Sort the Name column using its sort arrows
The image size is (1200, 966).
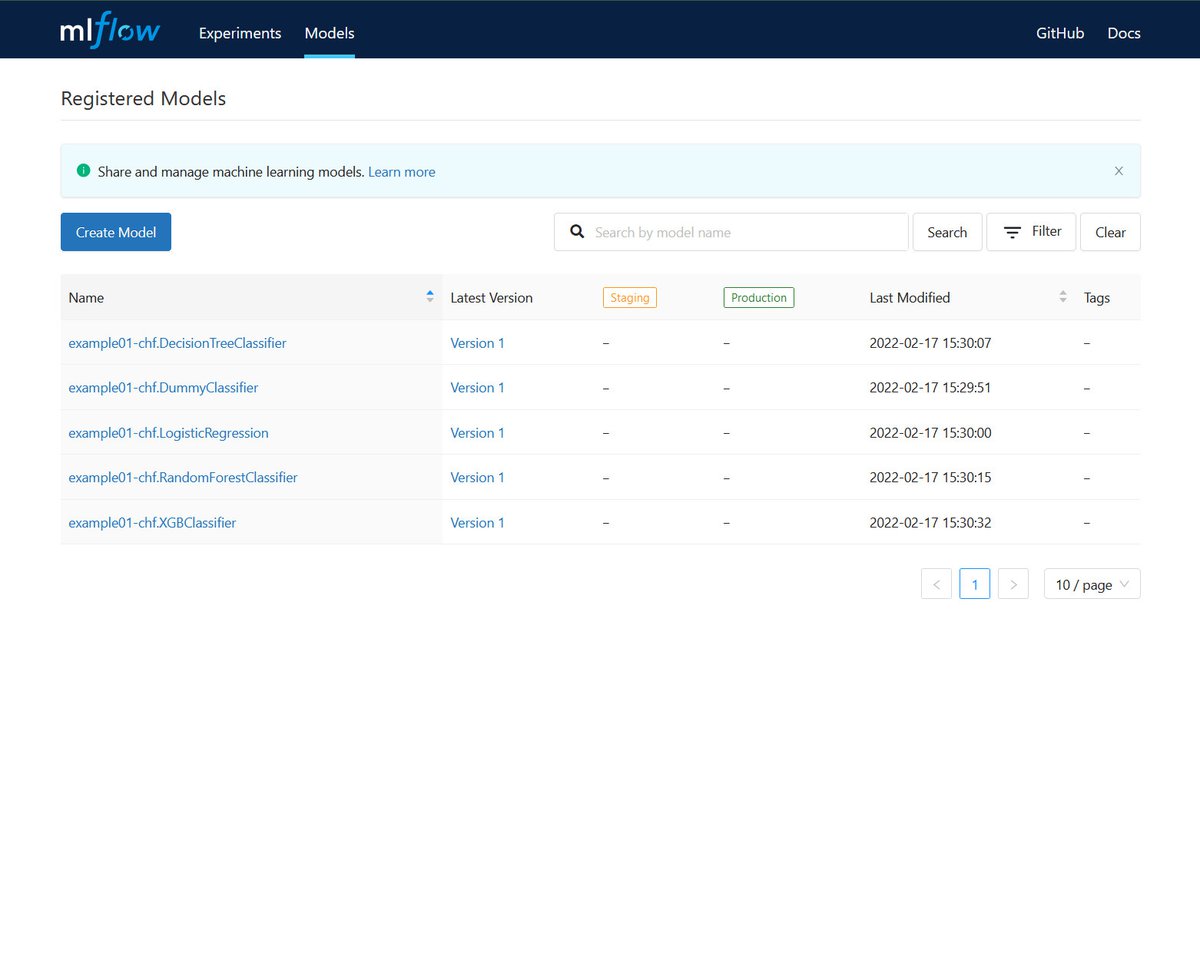point(429,296)
